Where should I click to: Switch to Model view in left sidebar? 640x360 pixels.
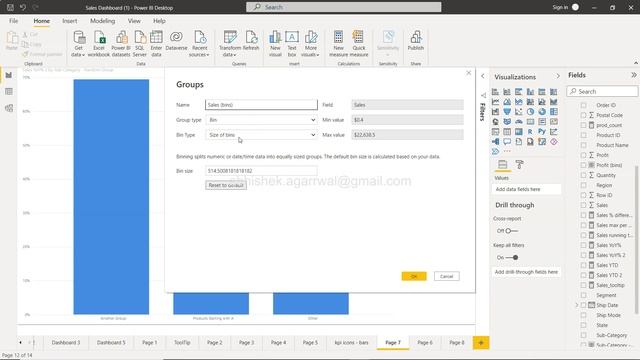(x=9, y=108)
